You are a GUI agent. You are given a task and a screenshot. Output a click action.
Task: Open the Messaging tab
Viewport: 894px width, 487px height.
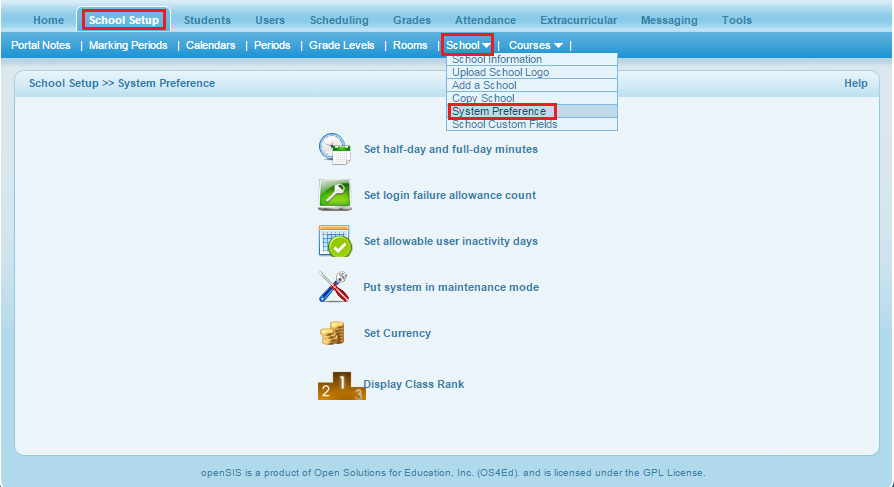point(669,20)
